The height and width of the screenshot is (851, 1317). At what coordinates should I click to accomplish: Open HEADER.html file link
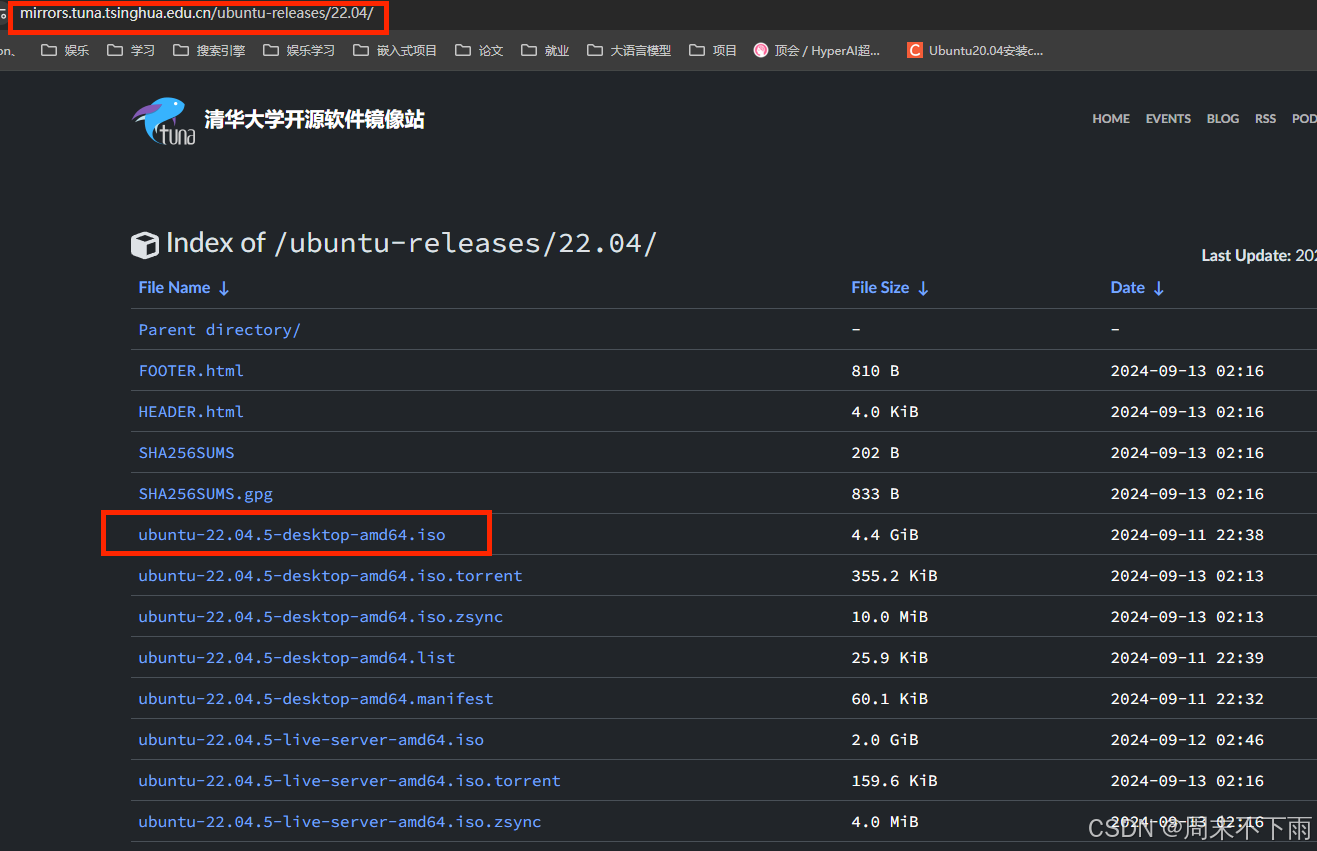point(191,412)
